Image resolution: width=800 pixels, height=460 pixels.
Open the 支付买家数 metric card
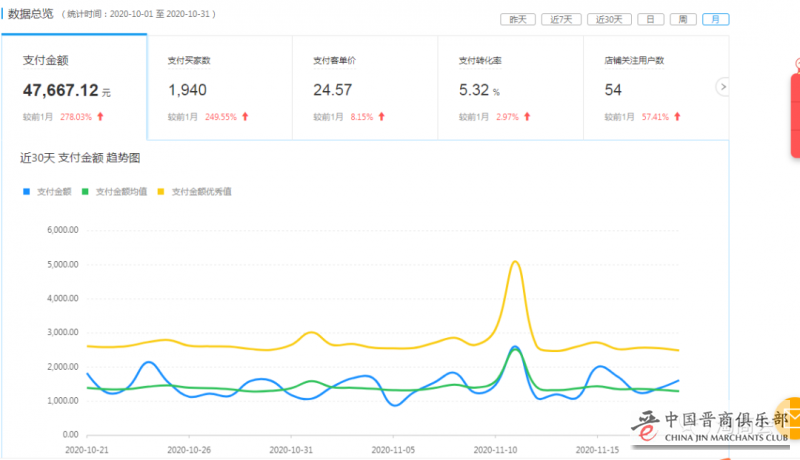coord(219,88)
